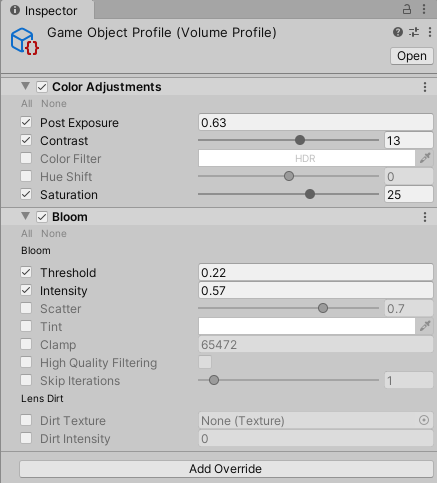The width and height of the screenshot is (437, 483).
Task: Enable the Scatter override checkbox
Action: click(x=26, y=308)
